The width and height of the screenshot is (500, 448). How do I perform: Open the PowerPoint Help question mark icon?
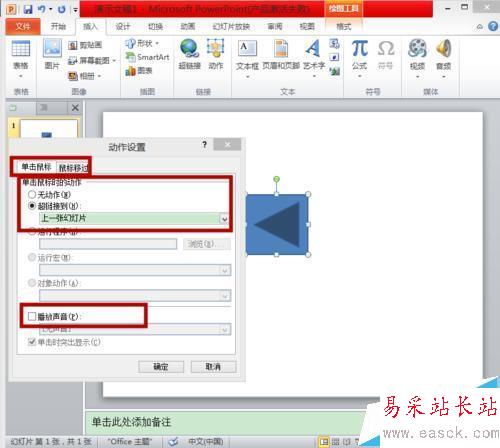pyautogui.click(x=493, y=26)
